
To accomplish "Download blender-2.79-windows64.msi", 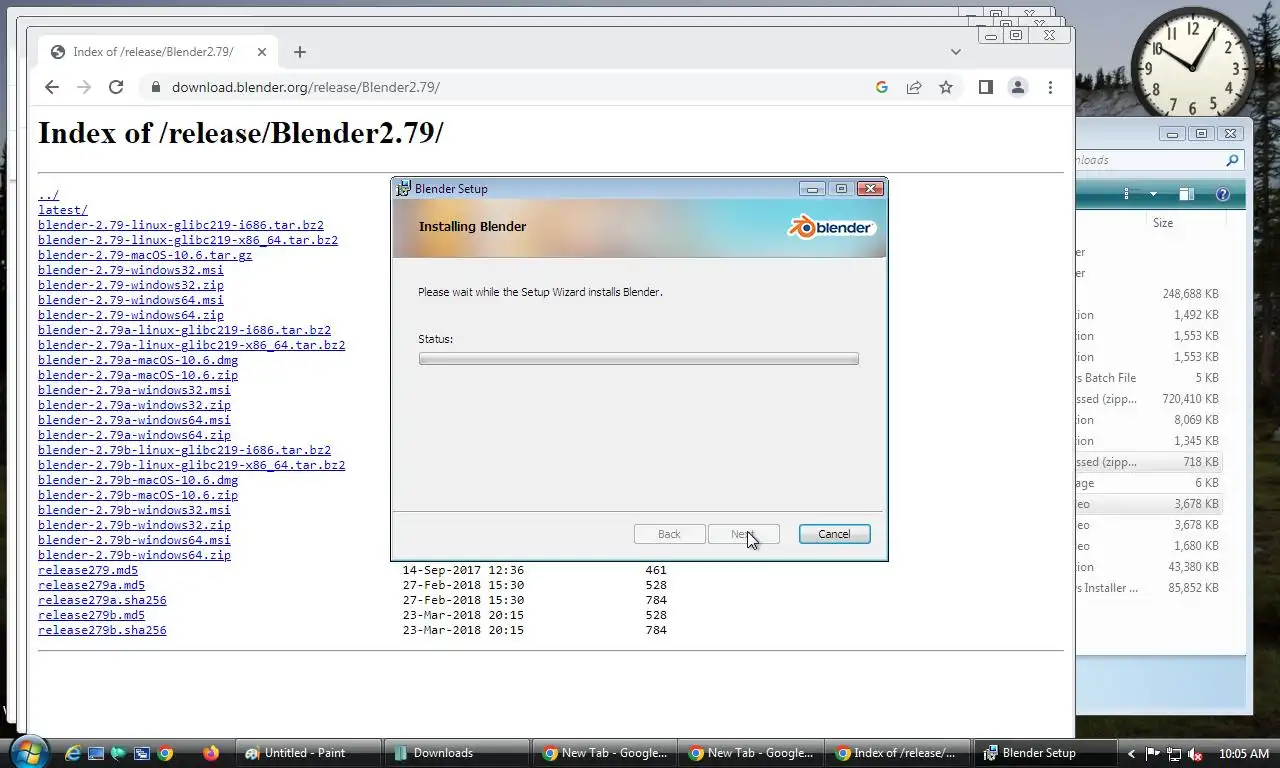I will 131,300.
